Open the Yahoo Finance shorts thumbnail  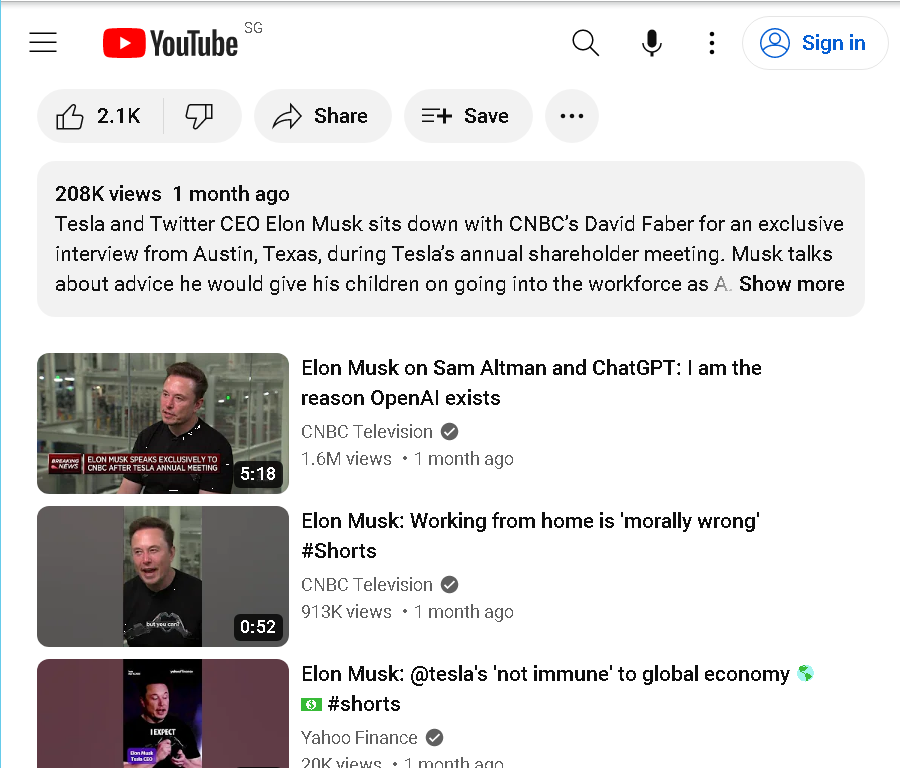[163, 713]
